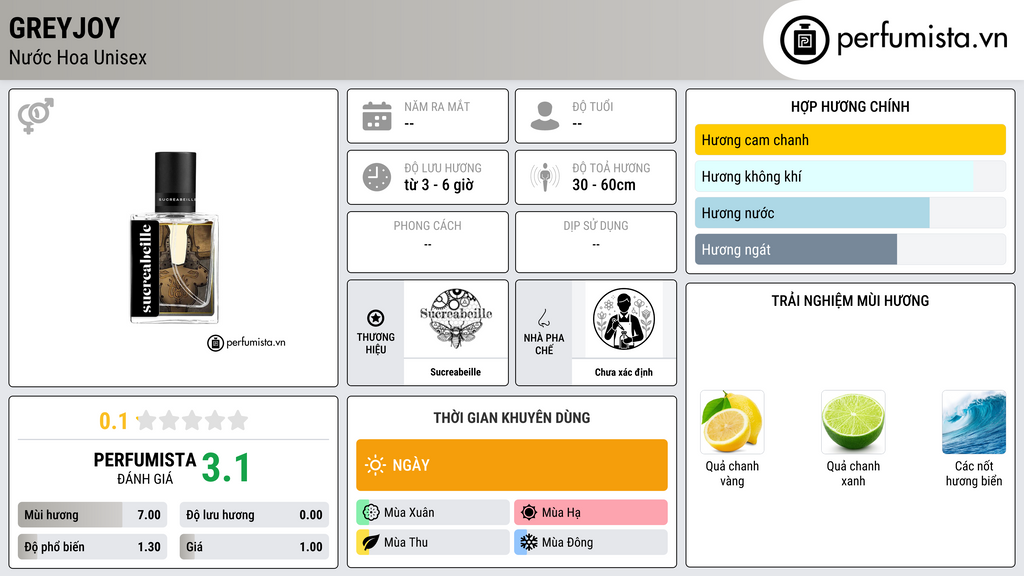The width and height of the screenshot is (1024, 576).
Task: Click the small perfumista.vn watermark logo under bottle
Action: 246,342
